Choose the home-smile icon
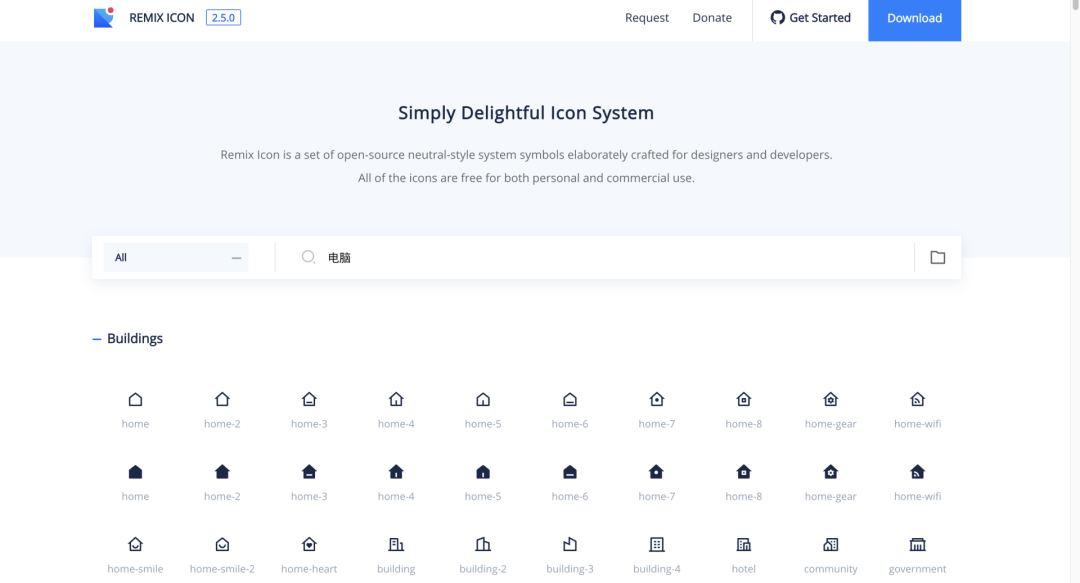1080x583 pixels. click(135, 544)
